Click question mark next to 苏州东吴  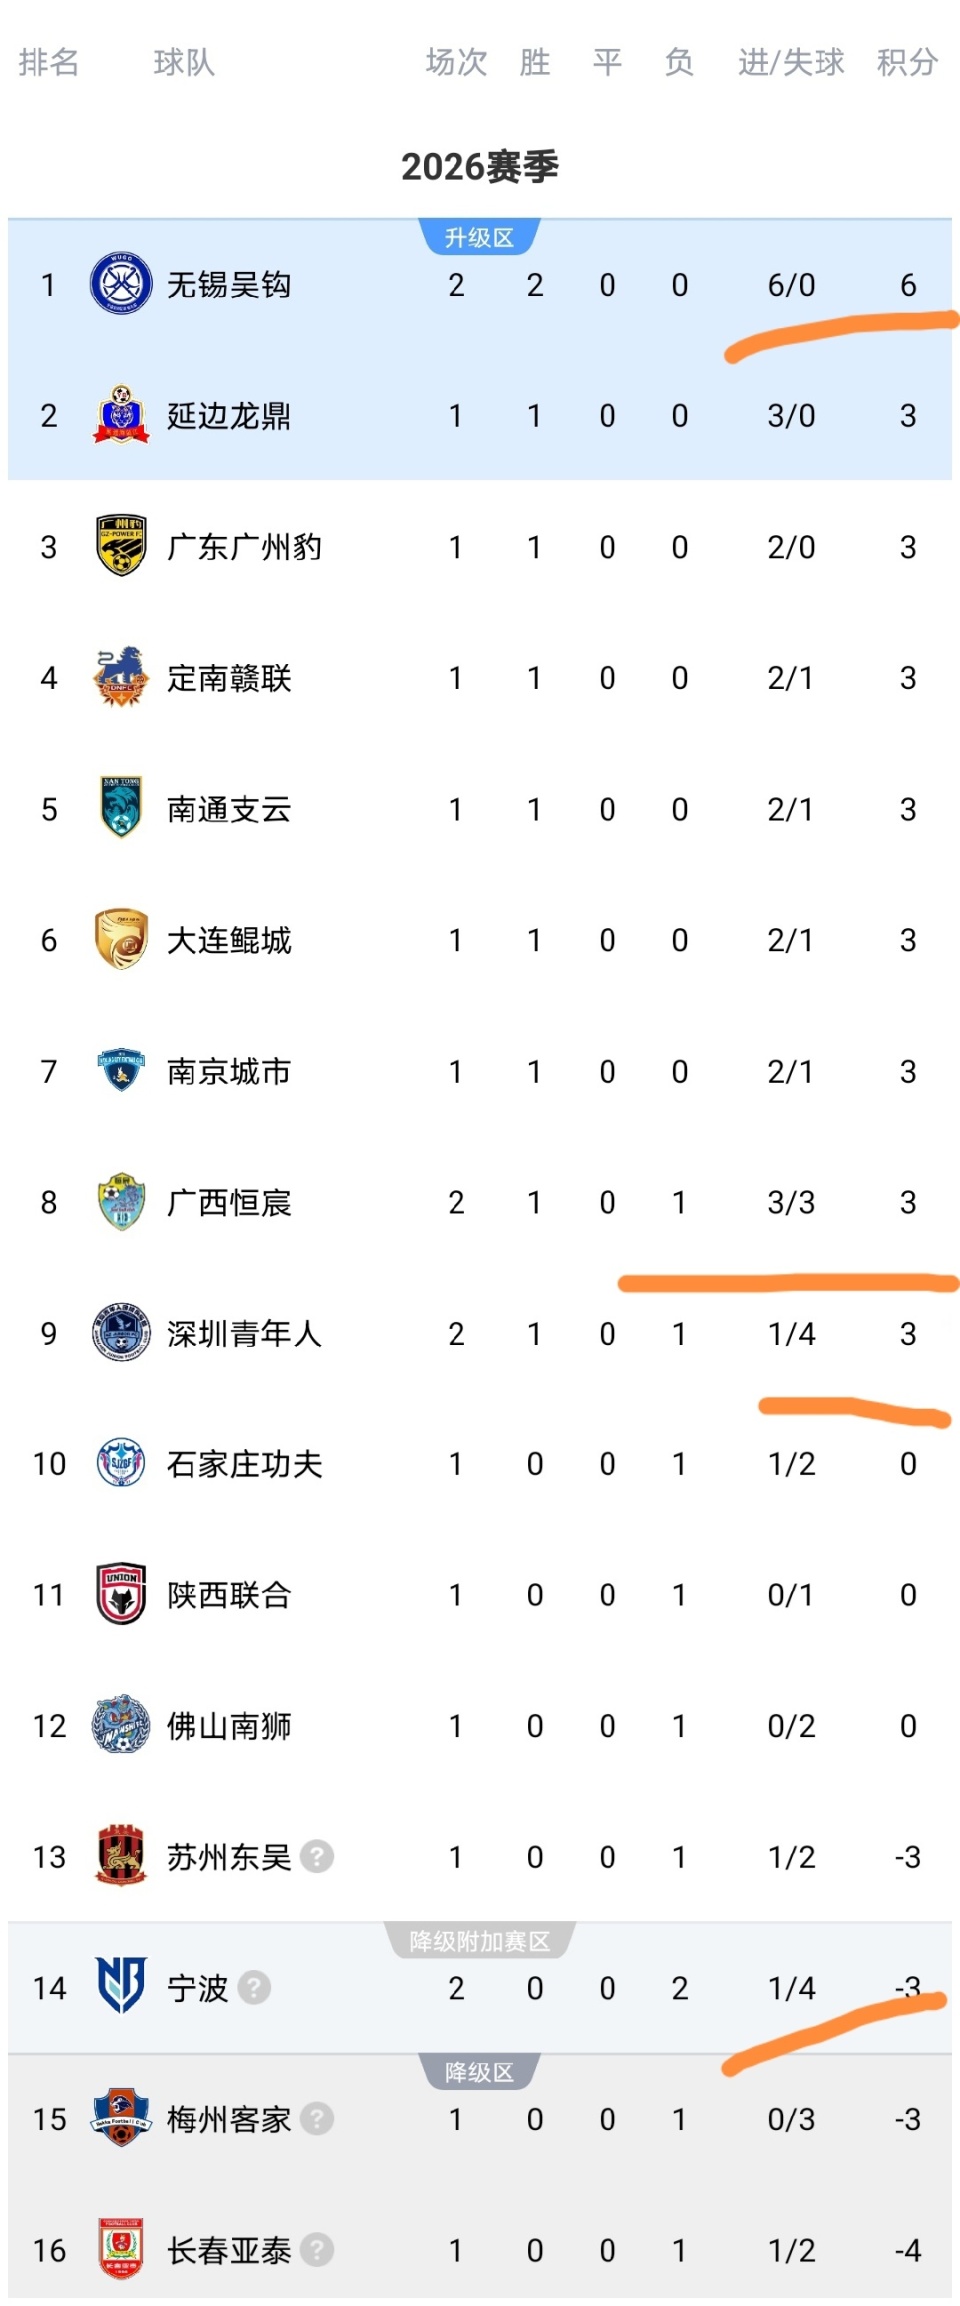[x=317, y=1857]
